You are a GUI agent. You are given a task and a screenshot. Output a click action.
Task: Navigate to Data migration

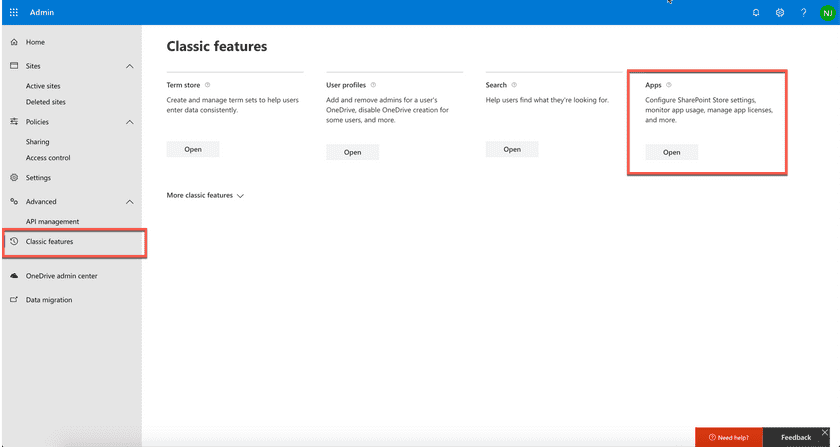(49, 300)
